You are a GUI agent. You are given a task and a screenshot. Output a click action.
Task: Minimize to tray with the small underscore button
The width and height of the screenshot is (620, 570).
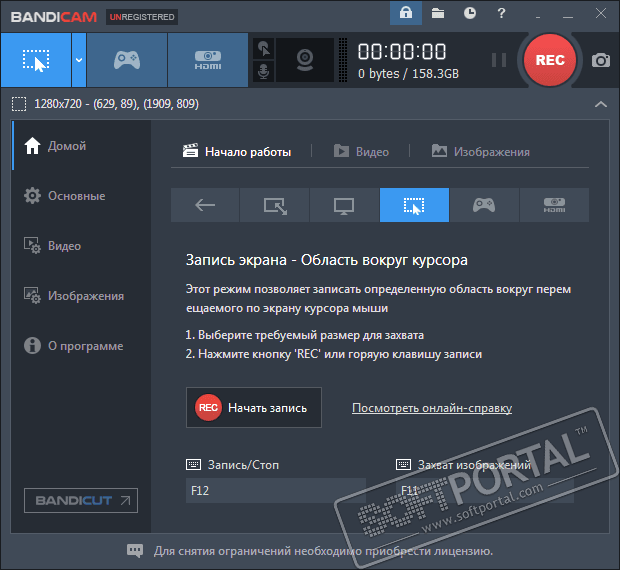[538, 15]
